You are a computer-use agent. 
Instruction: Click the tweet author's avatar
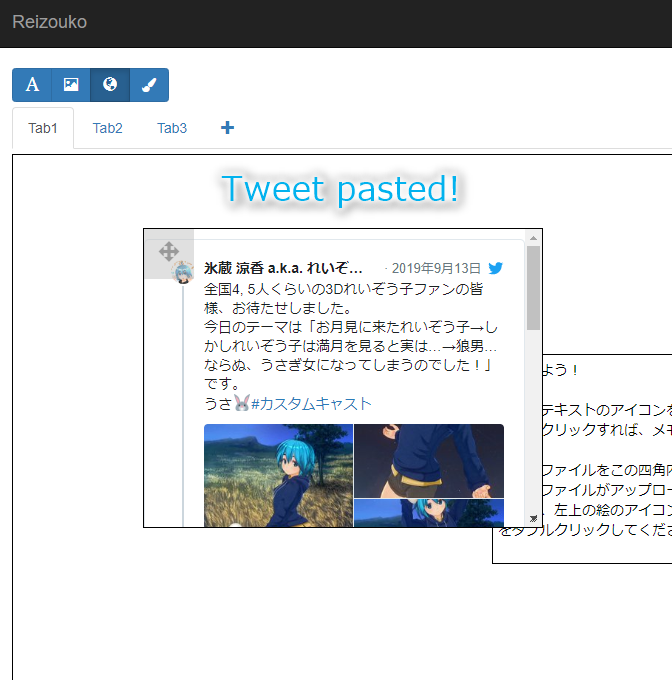(183, 272)
